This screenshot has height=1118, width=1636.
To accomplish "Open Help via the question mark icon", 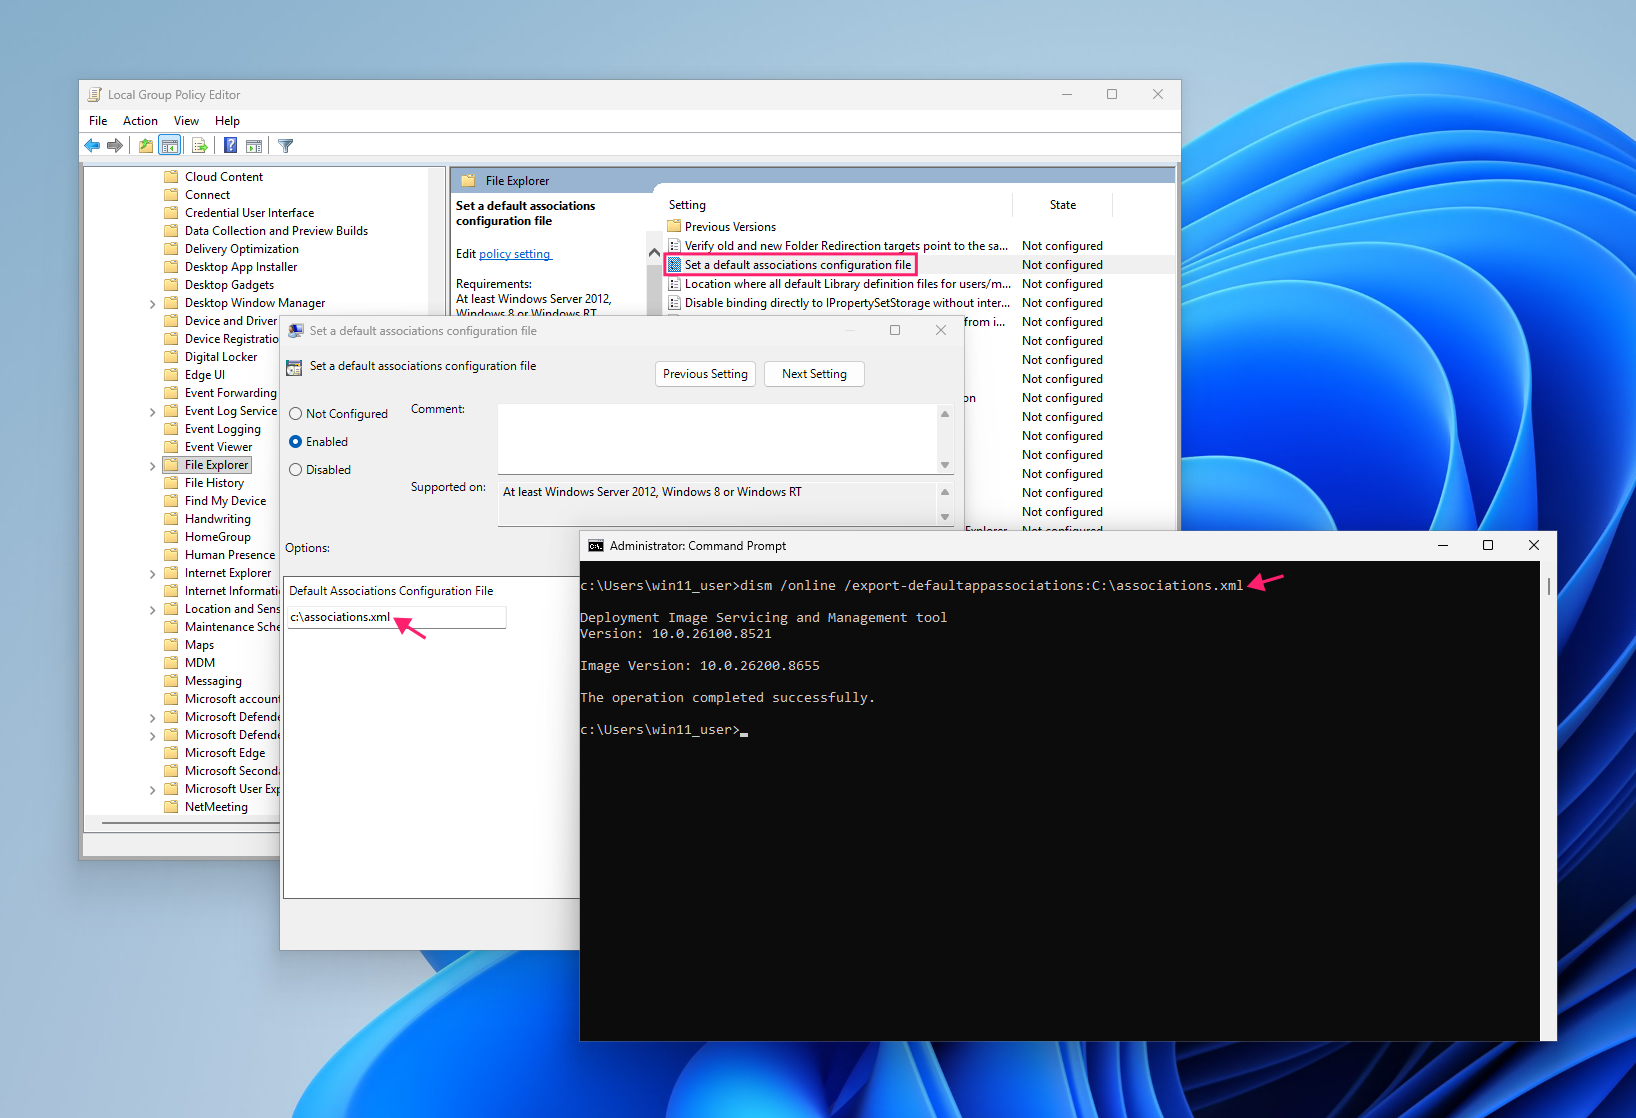I will (x=231, y=146).
